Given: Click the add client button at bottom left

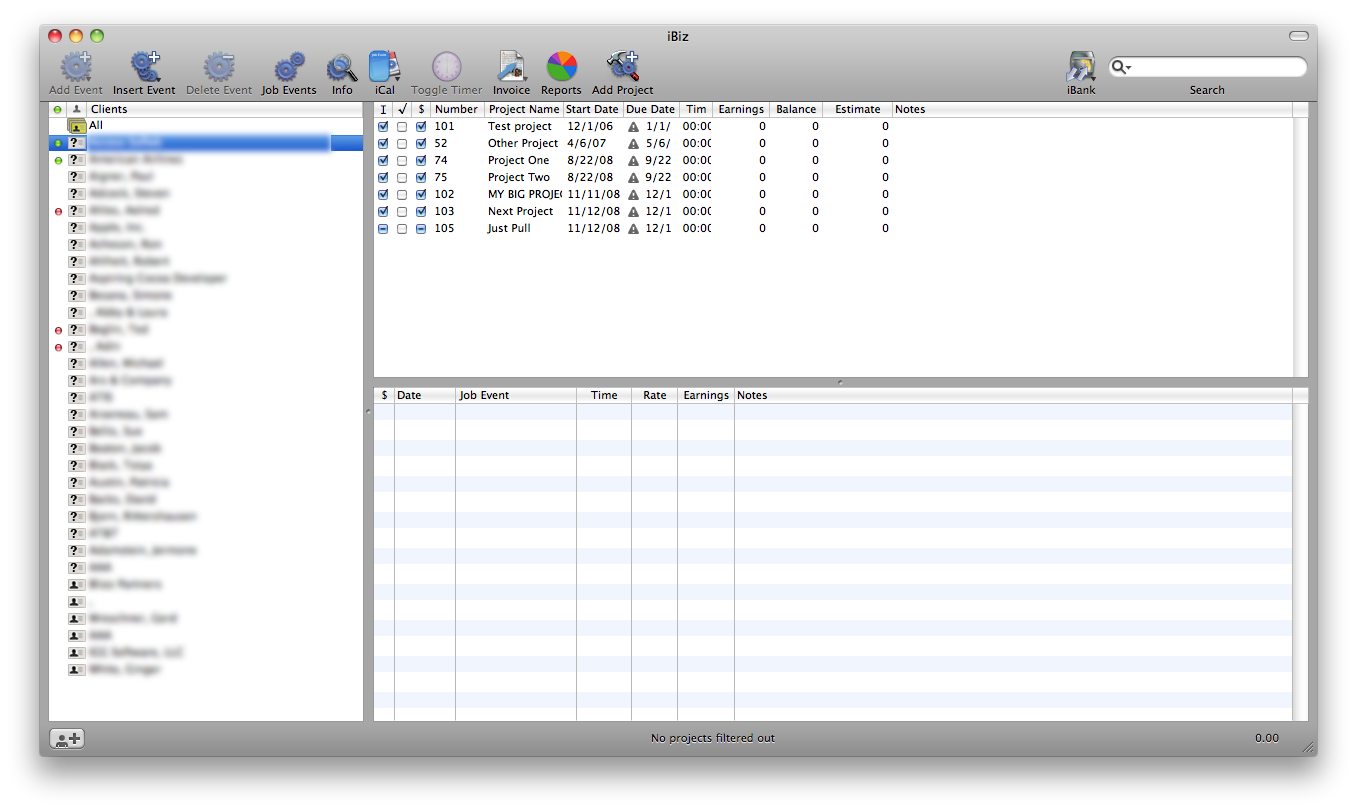Looking at the screenshot, I should pyautogui.click(x=68, y=739).
